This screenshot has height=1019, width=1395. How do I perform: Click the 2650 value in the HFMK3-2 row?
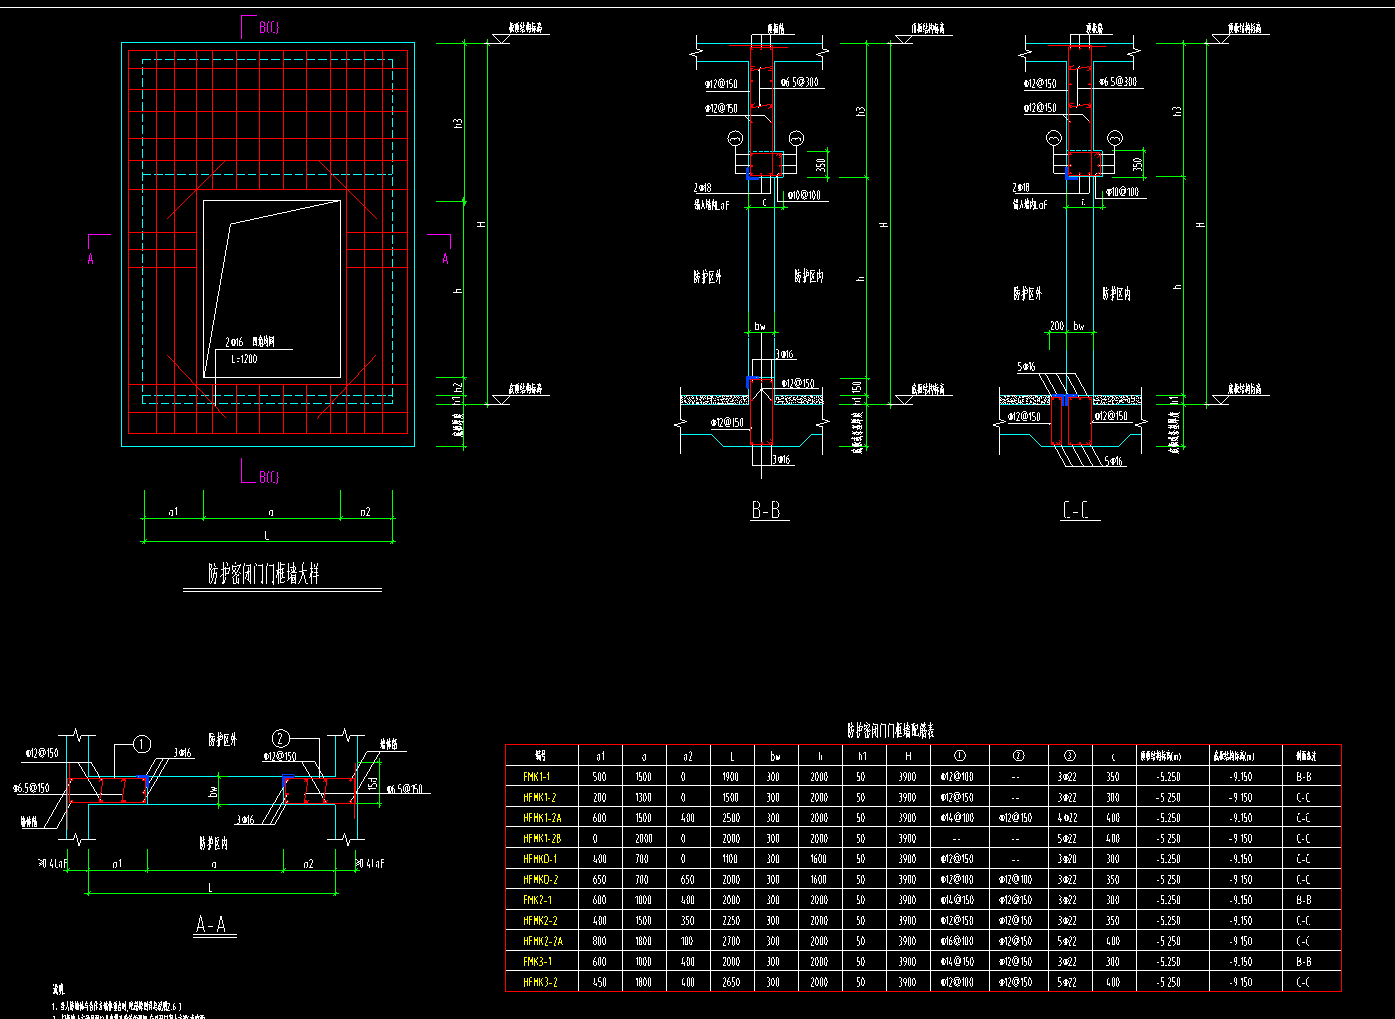click(x=731, y=983)
